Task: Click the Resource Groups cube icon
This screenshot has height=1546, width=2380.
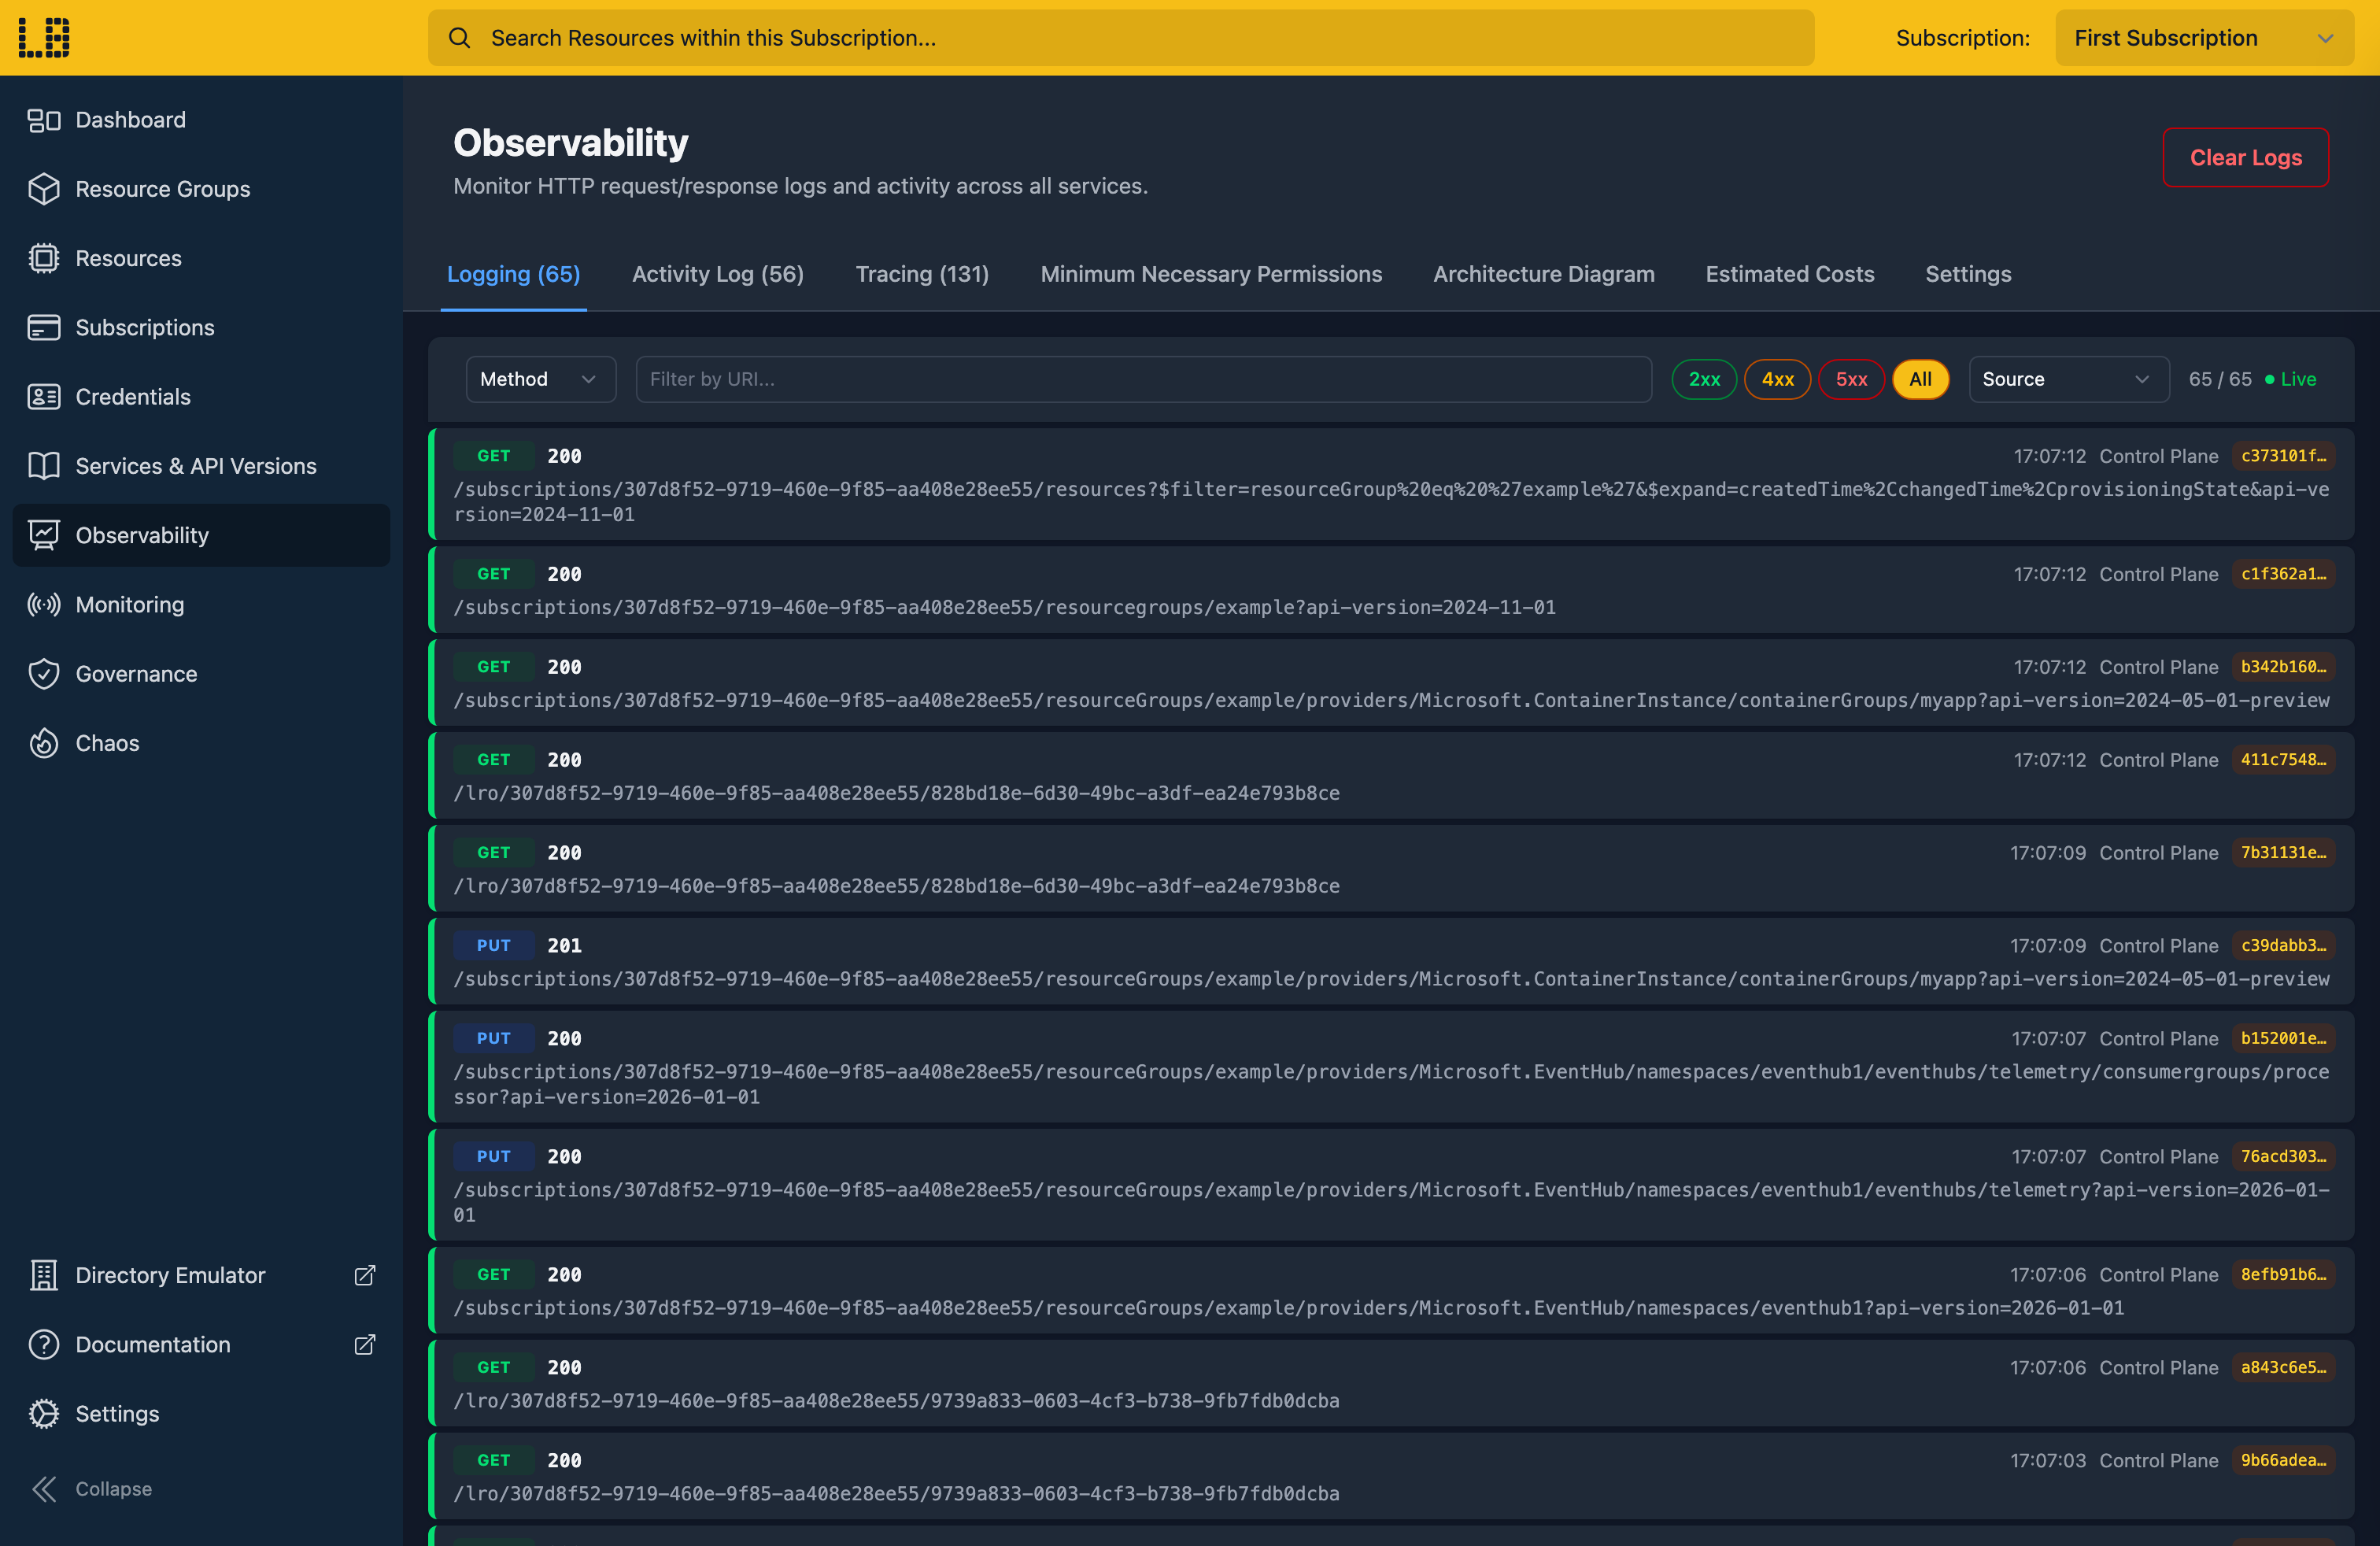Action: tap(44, 189)
